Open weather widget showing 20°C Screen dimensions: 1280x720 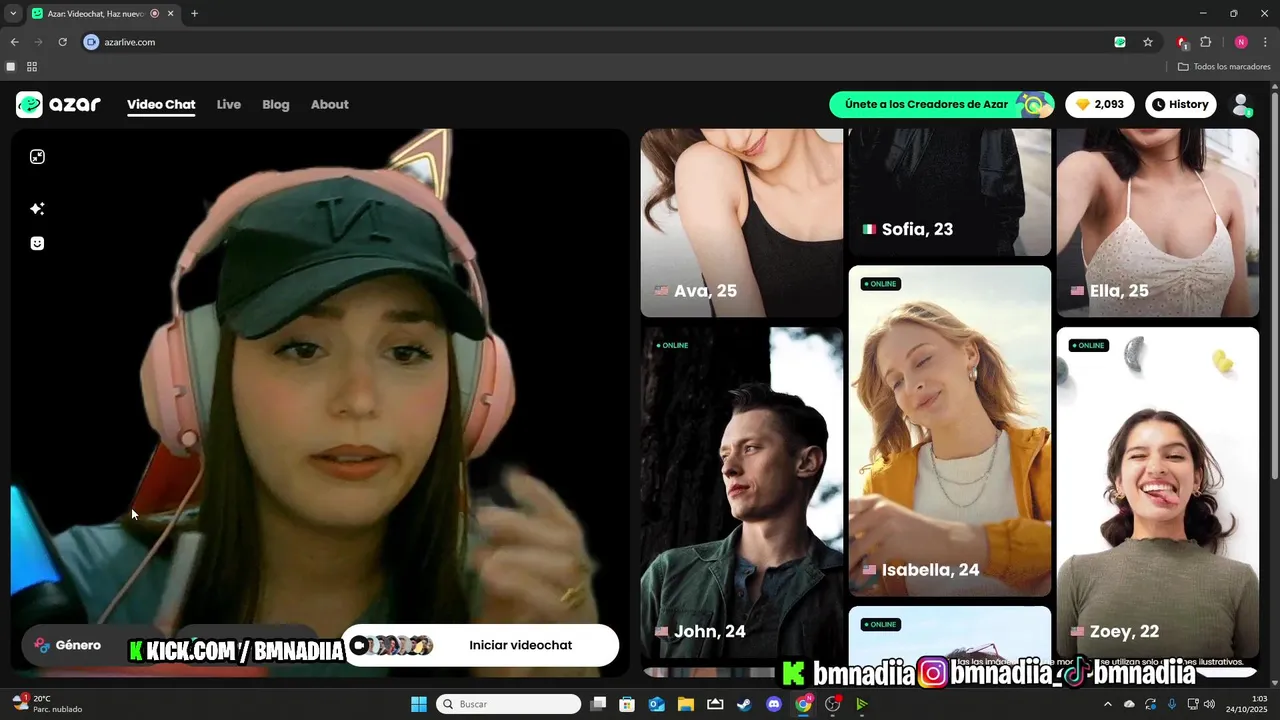(x=48, y=704)
